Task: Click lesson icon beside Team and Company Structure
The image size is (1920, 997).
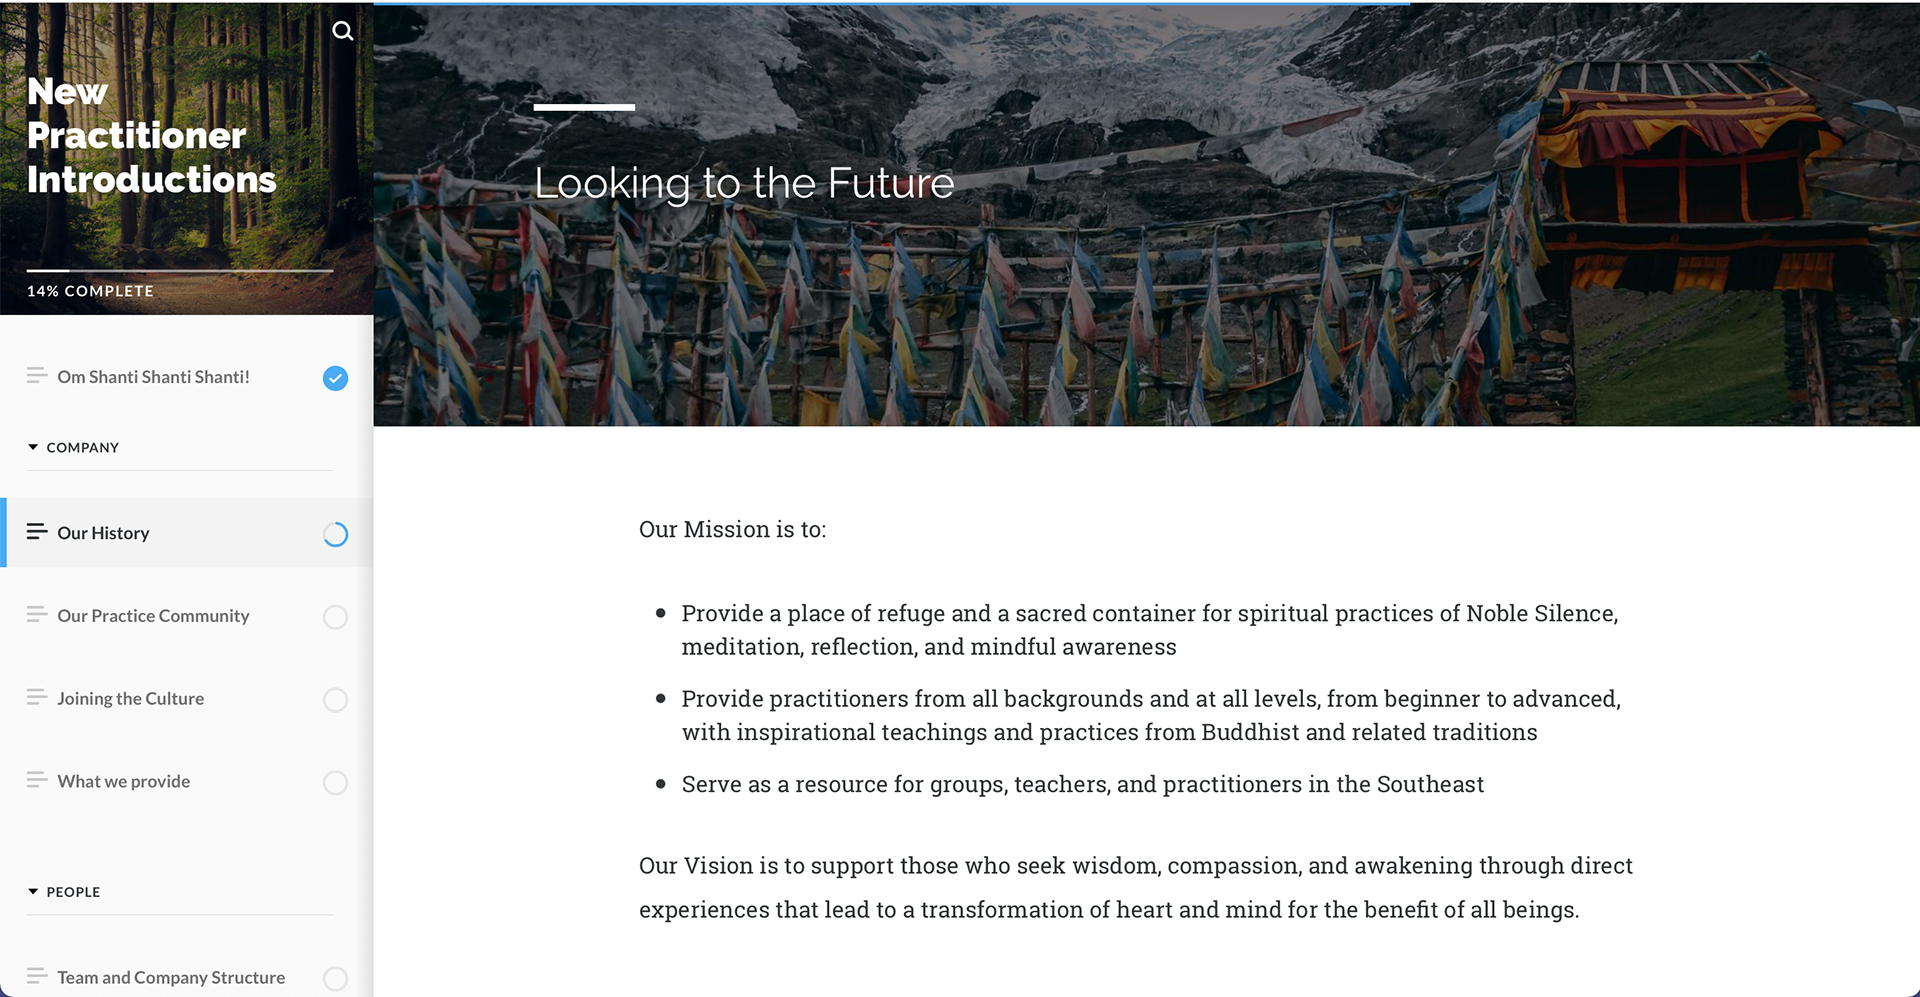Action: pyautogui.click(x=37, y=976)
